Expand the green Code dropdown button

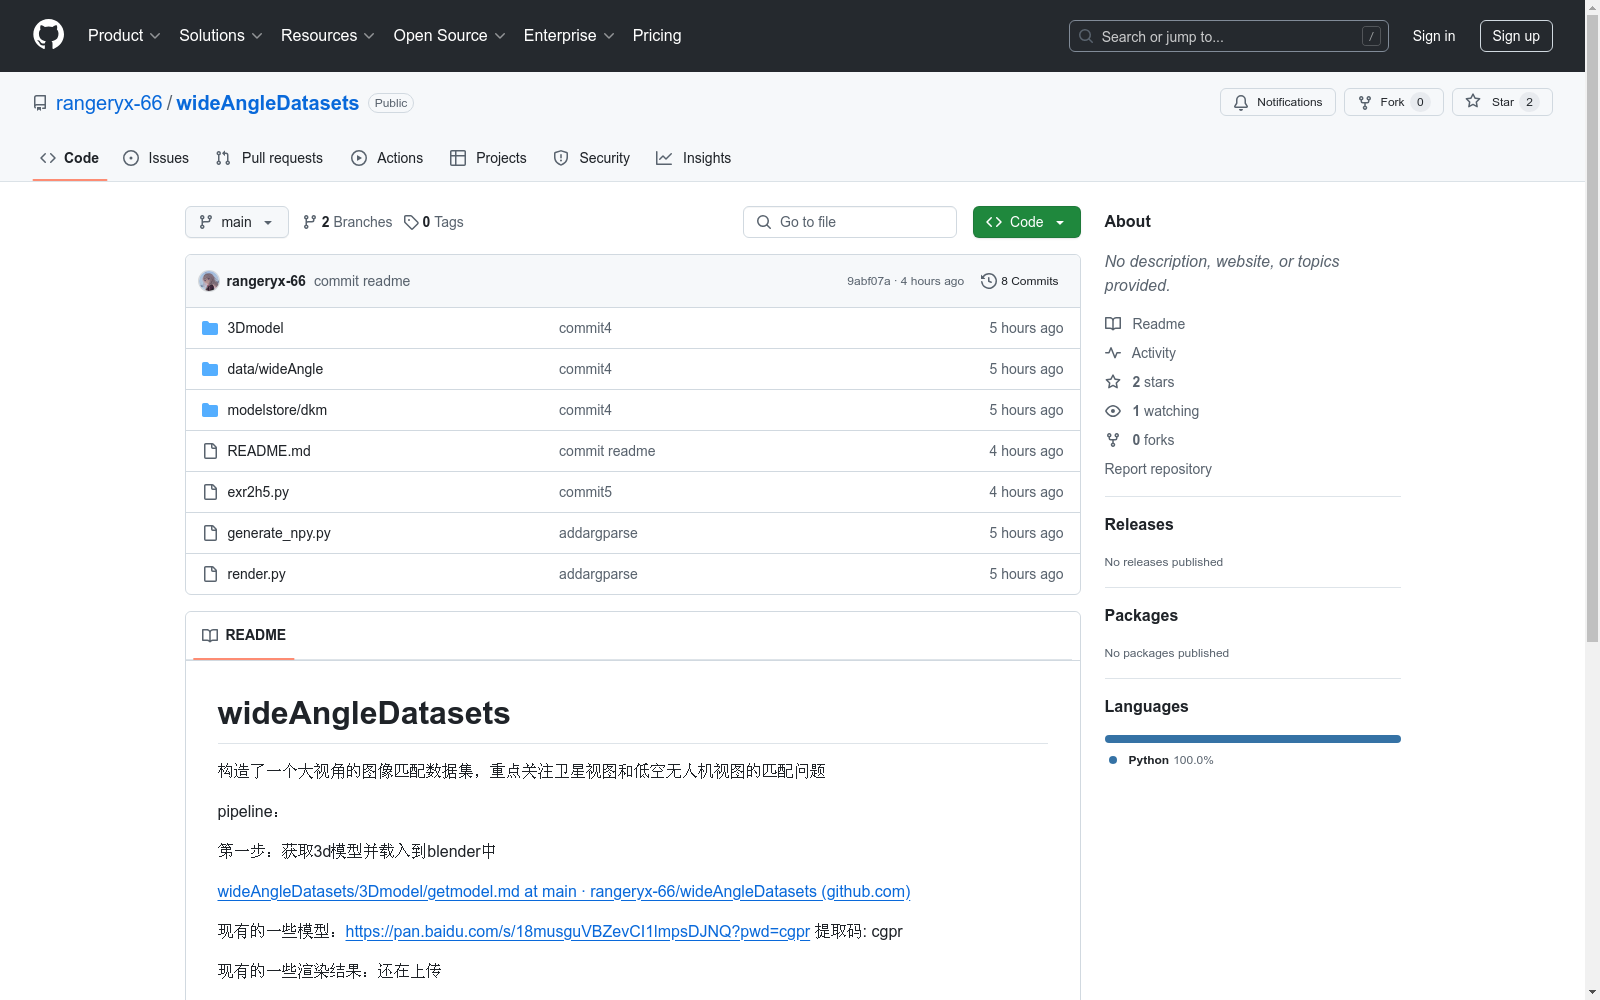(1027, 222)
